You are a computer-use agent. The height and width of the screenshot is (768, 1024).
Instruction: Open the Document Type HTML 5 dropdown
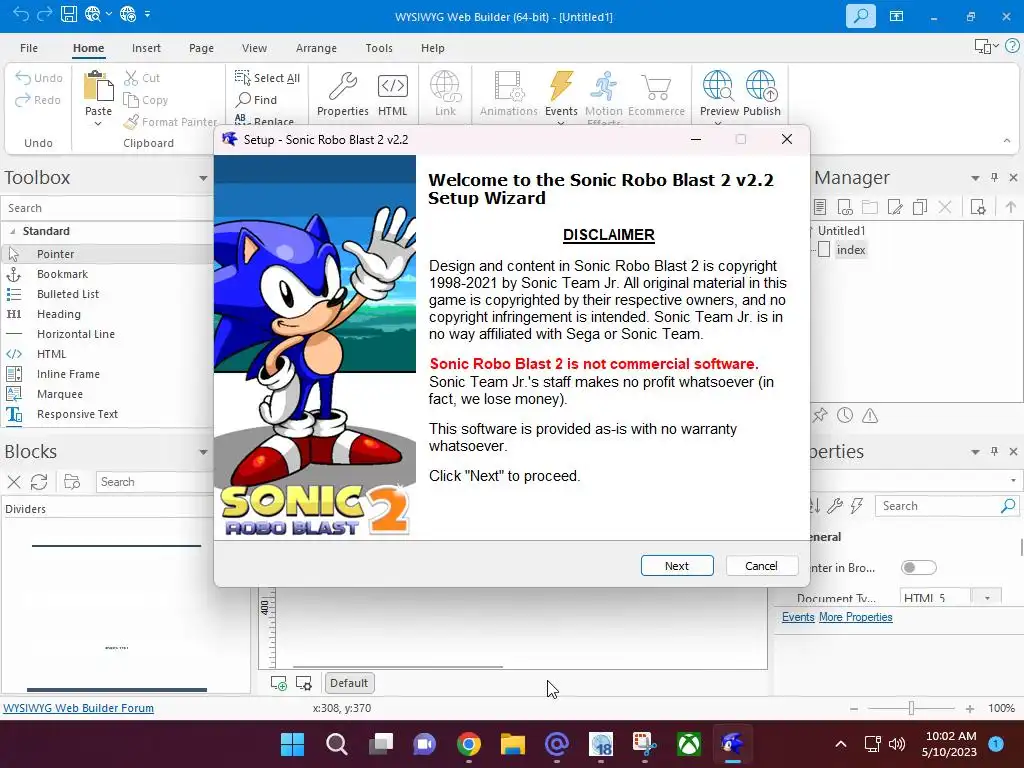coord(987,598)
